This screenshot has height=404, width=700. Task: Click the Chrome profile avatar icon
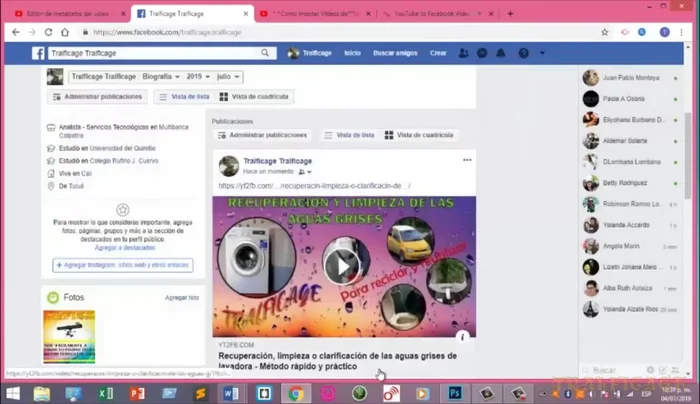tap(665, 32)
